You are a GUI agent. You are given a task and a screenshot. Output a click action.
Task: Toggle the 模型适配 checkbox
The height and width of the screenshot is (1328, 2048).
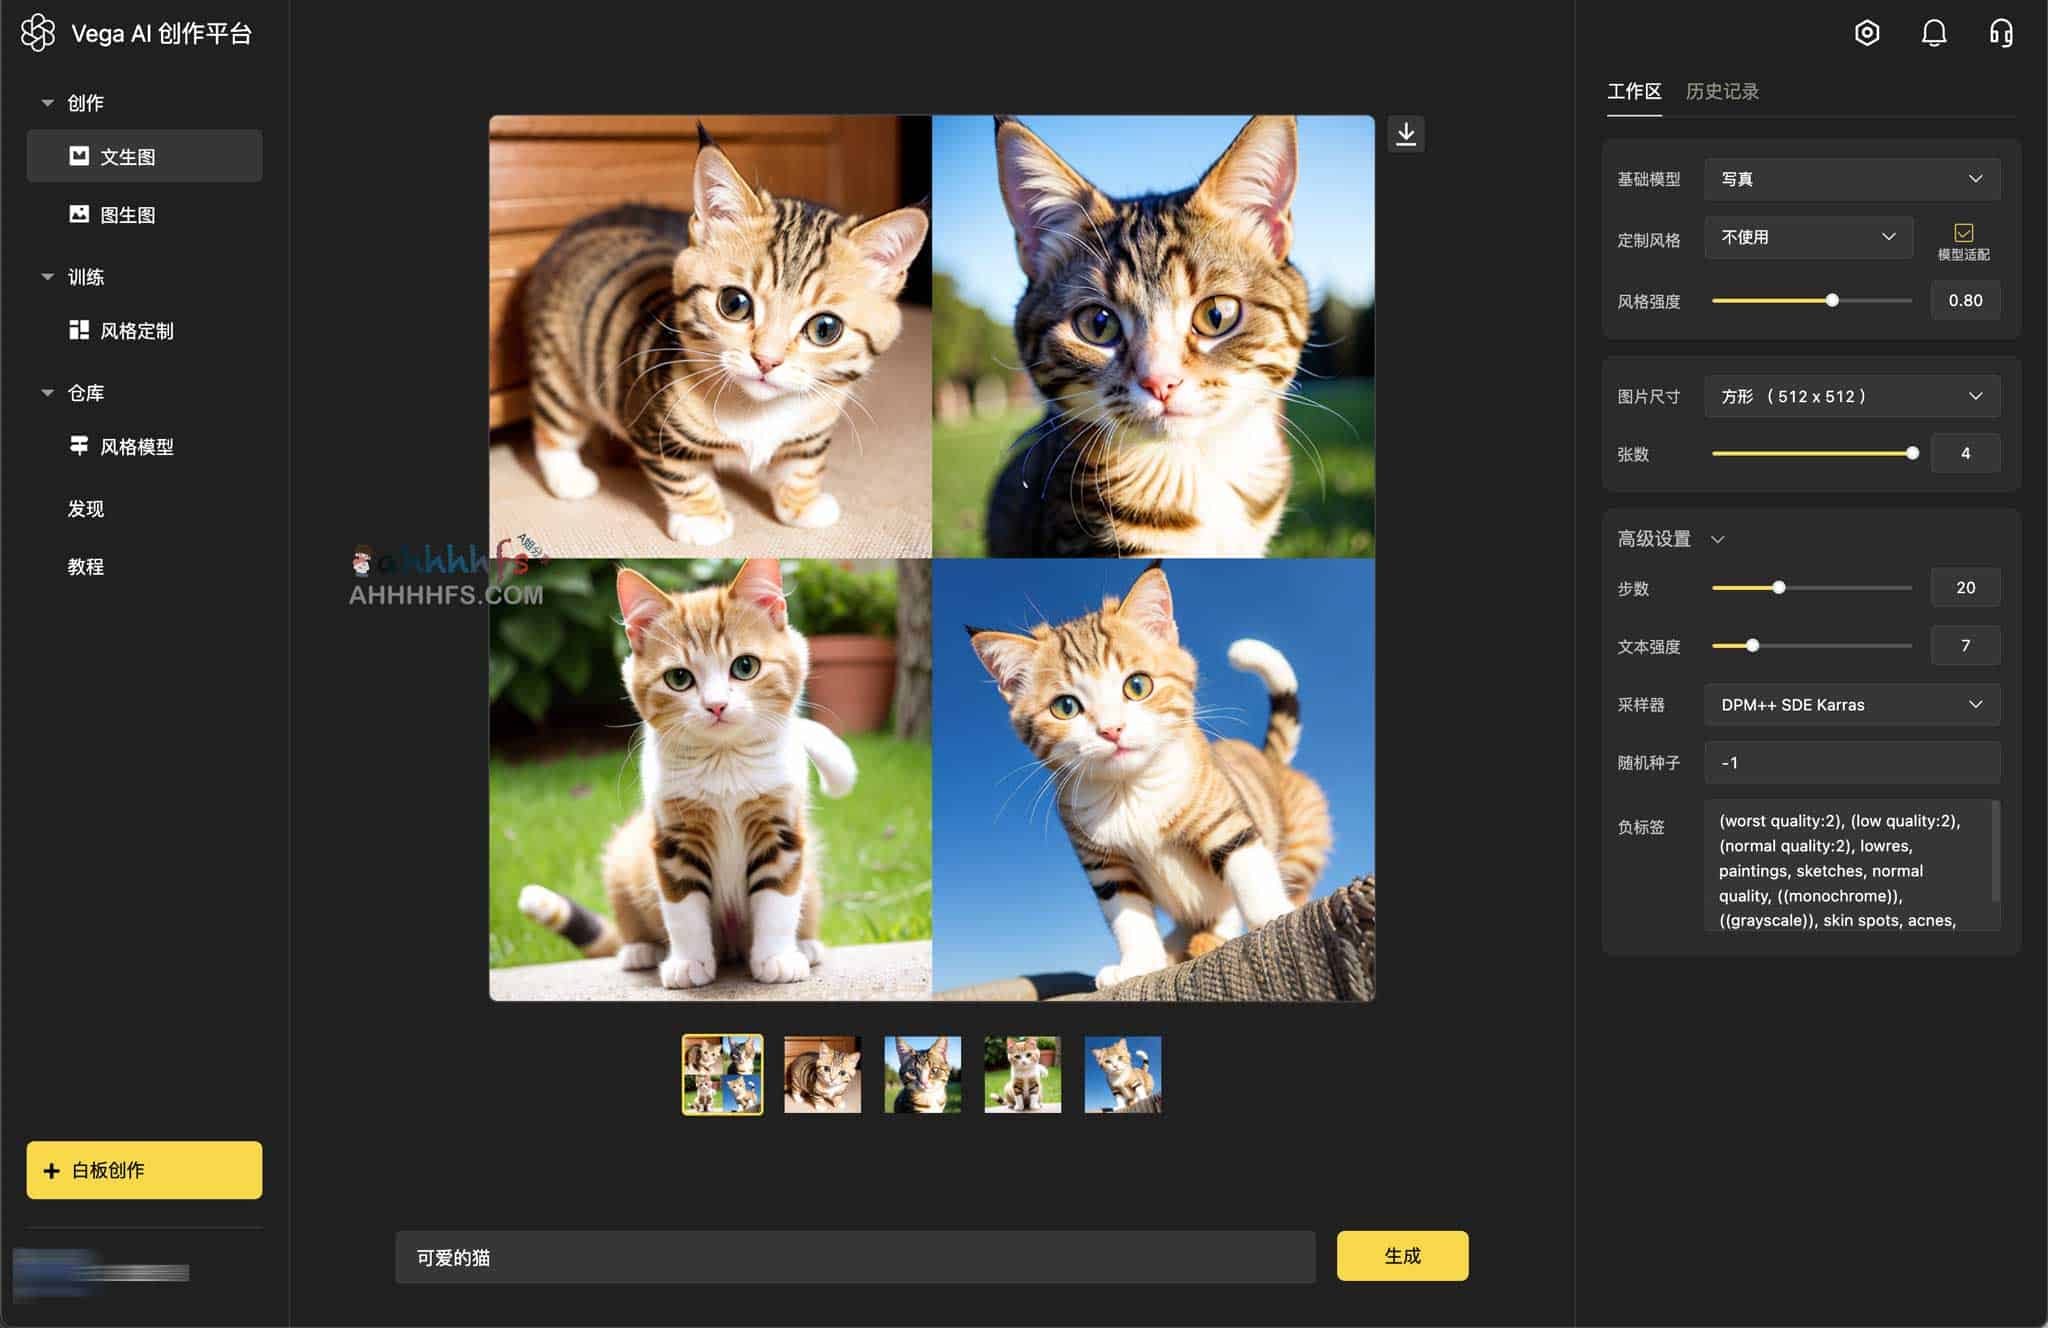(1963, 233)
